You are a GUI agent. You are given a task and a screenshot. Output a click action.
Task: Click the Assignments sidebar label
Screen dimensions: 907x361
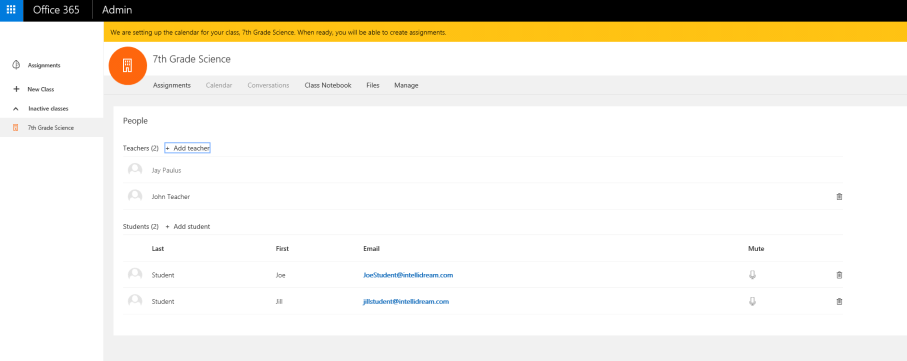[44, 65]
